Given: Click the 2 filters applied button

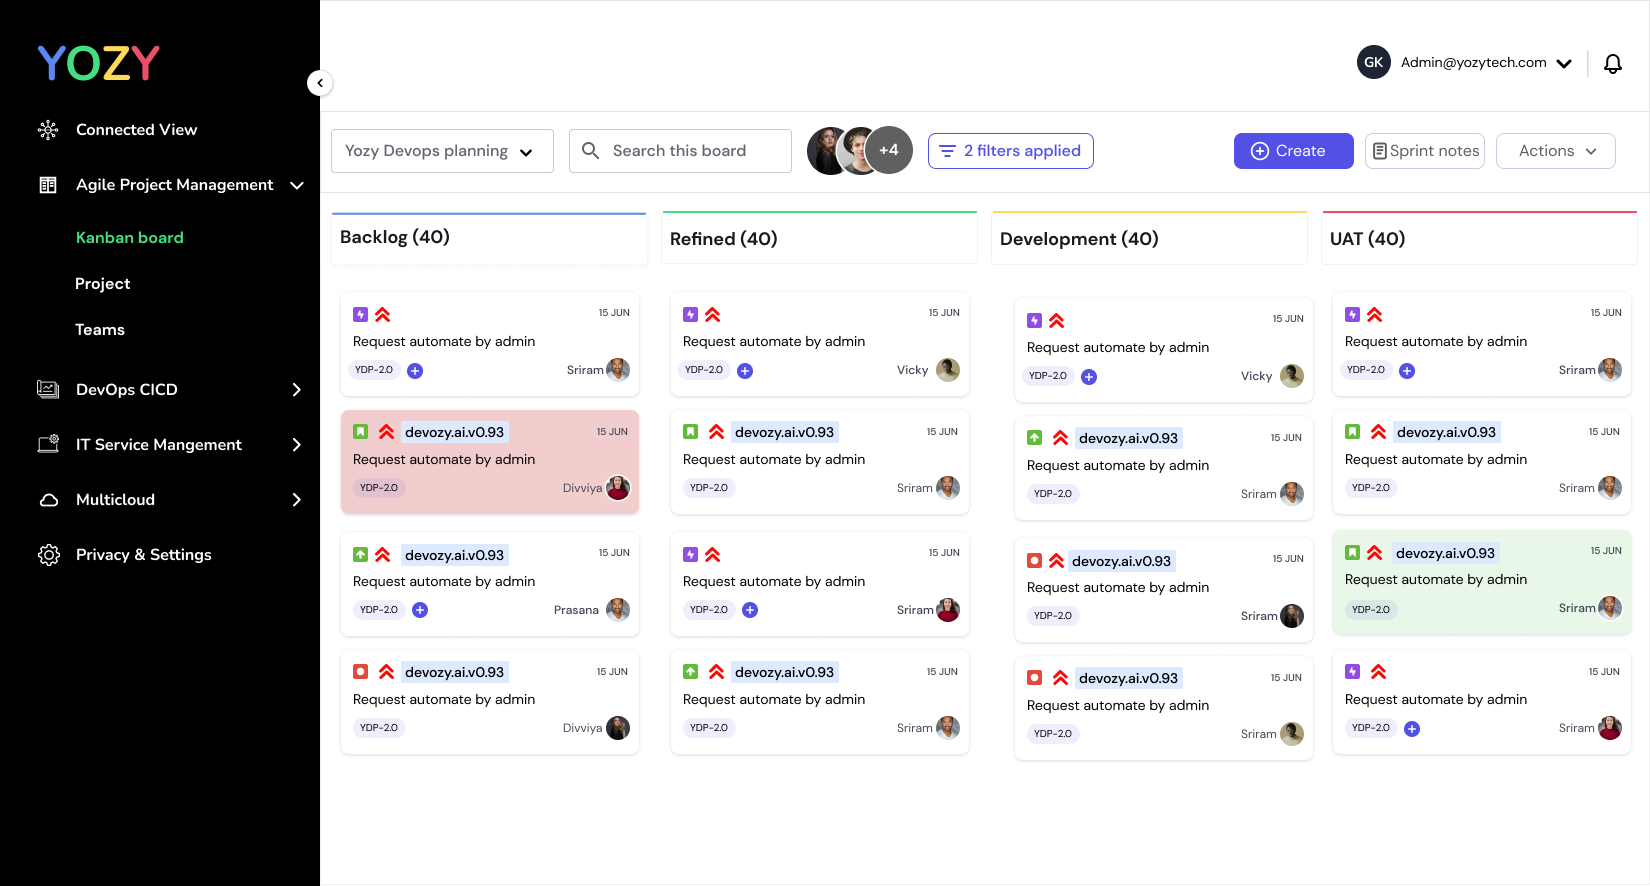Looking at the screenshot, I should tap(1010, 151).
